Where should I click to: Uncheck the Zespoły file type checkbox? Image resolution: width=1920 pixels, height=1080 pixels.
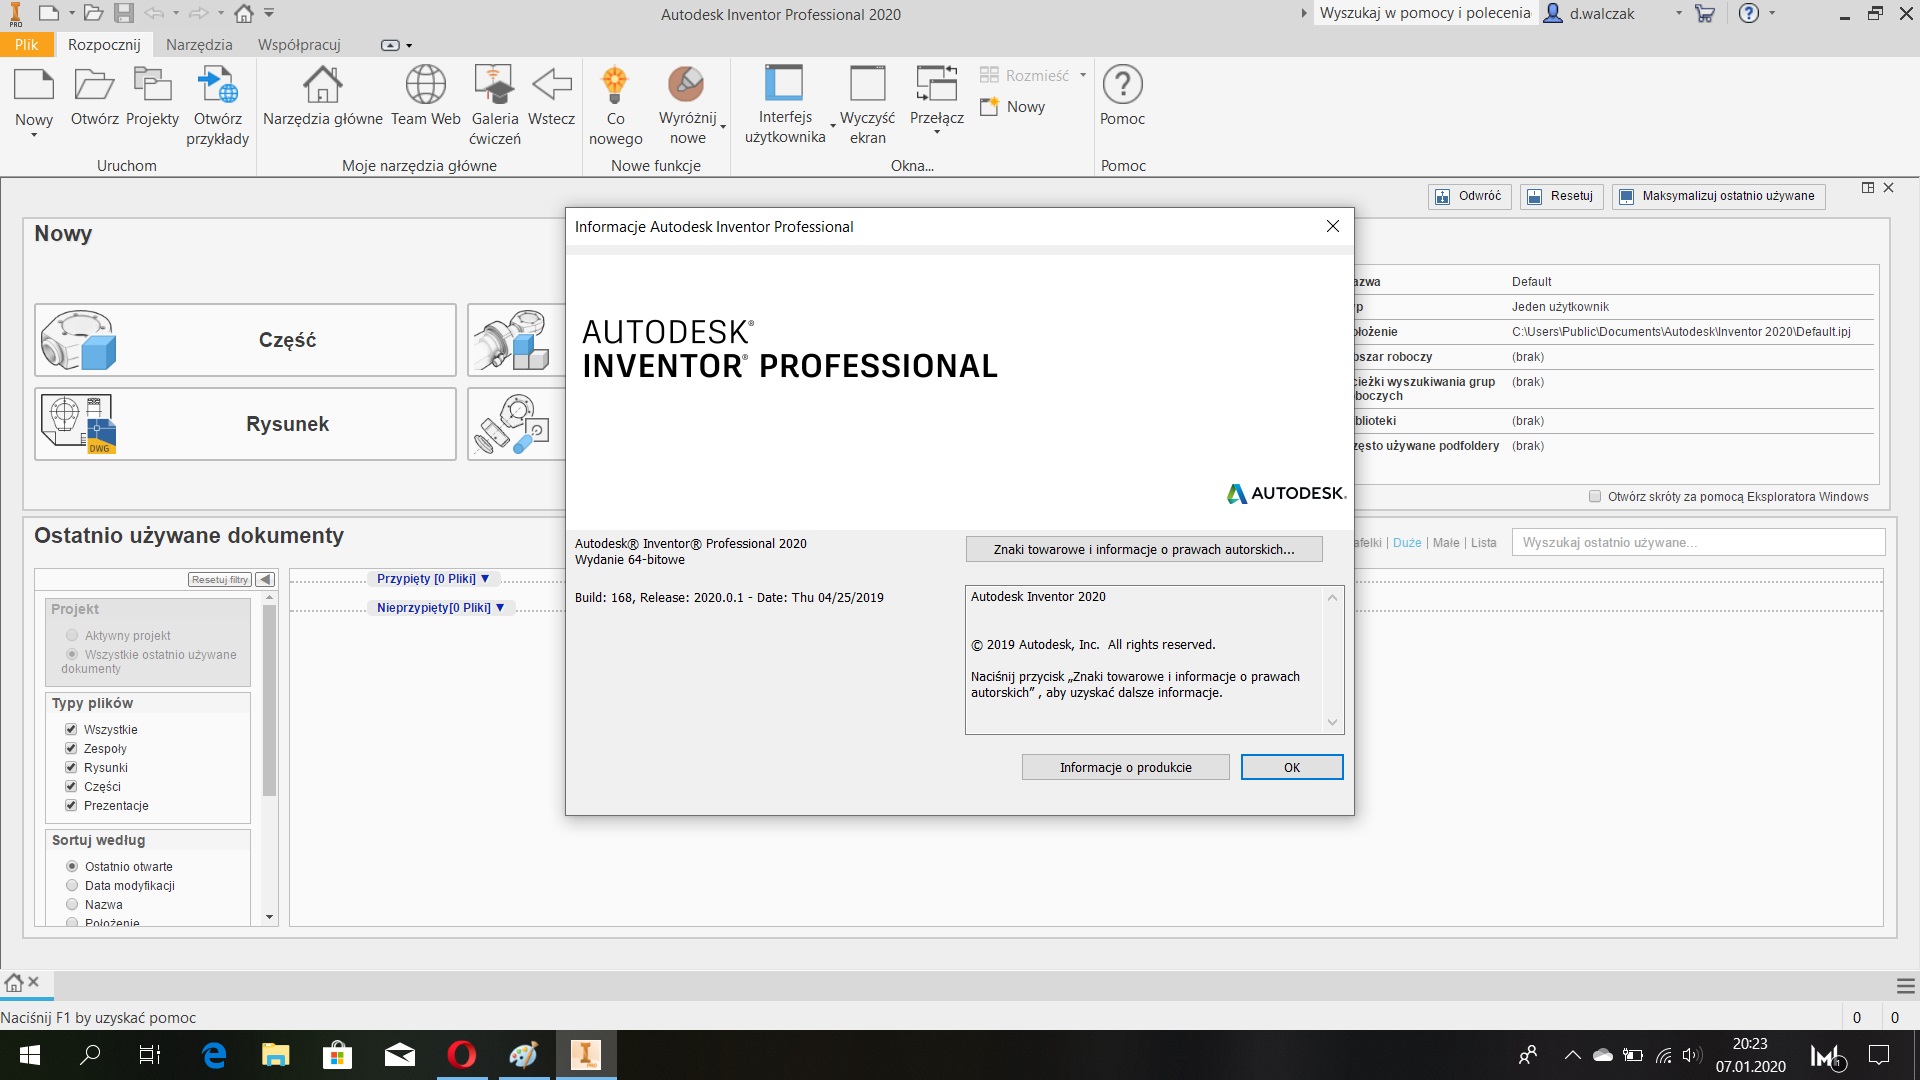[71, 748]
